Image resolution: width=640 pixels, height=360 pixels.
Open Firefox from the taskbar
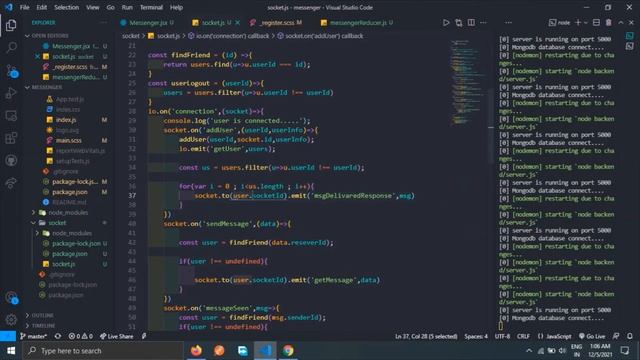click(x=196, y=351)
